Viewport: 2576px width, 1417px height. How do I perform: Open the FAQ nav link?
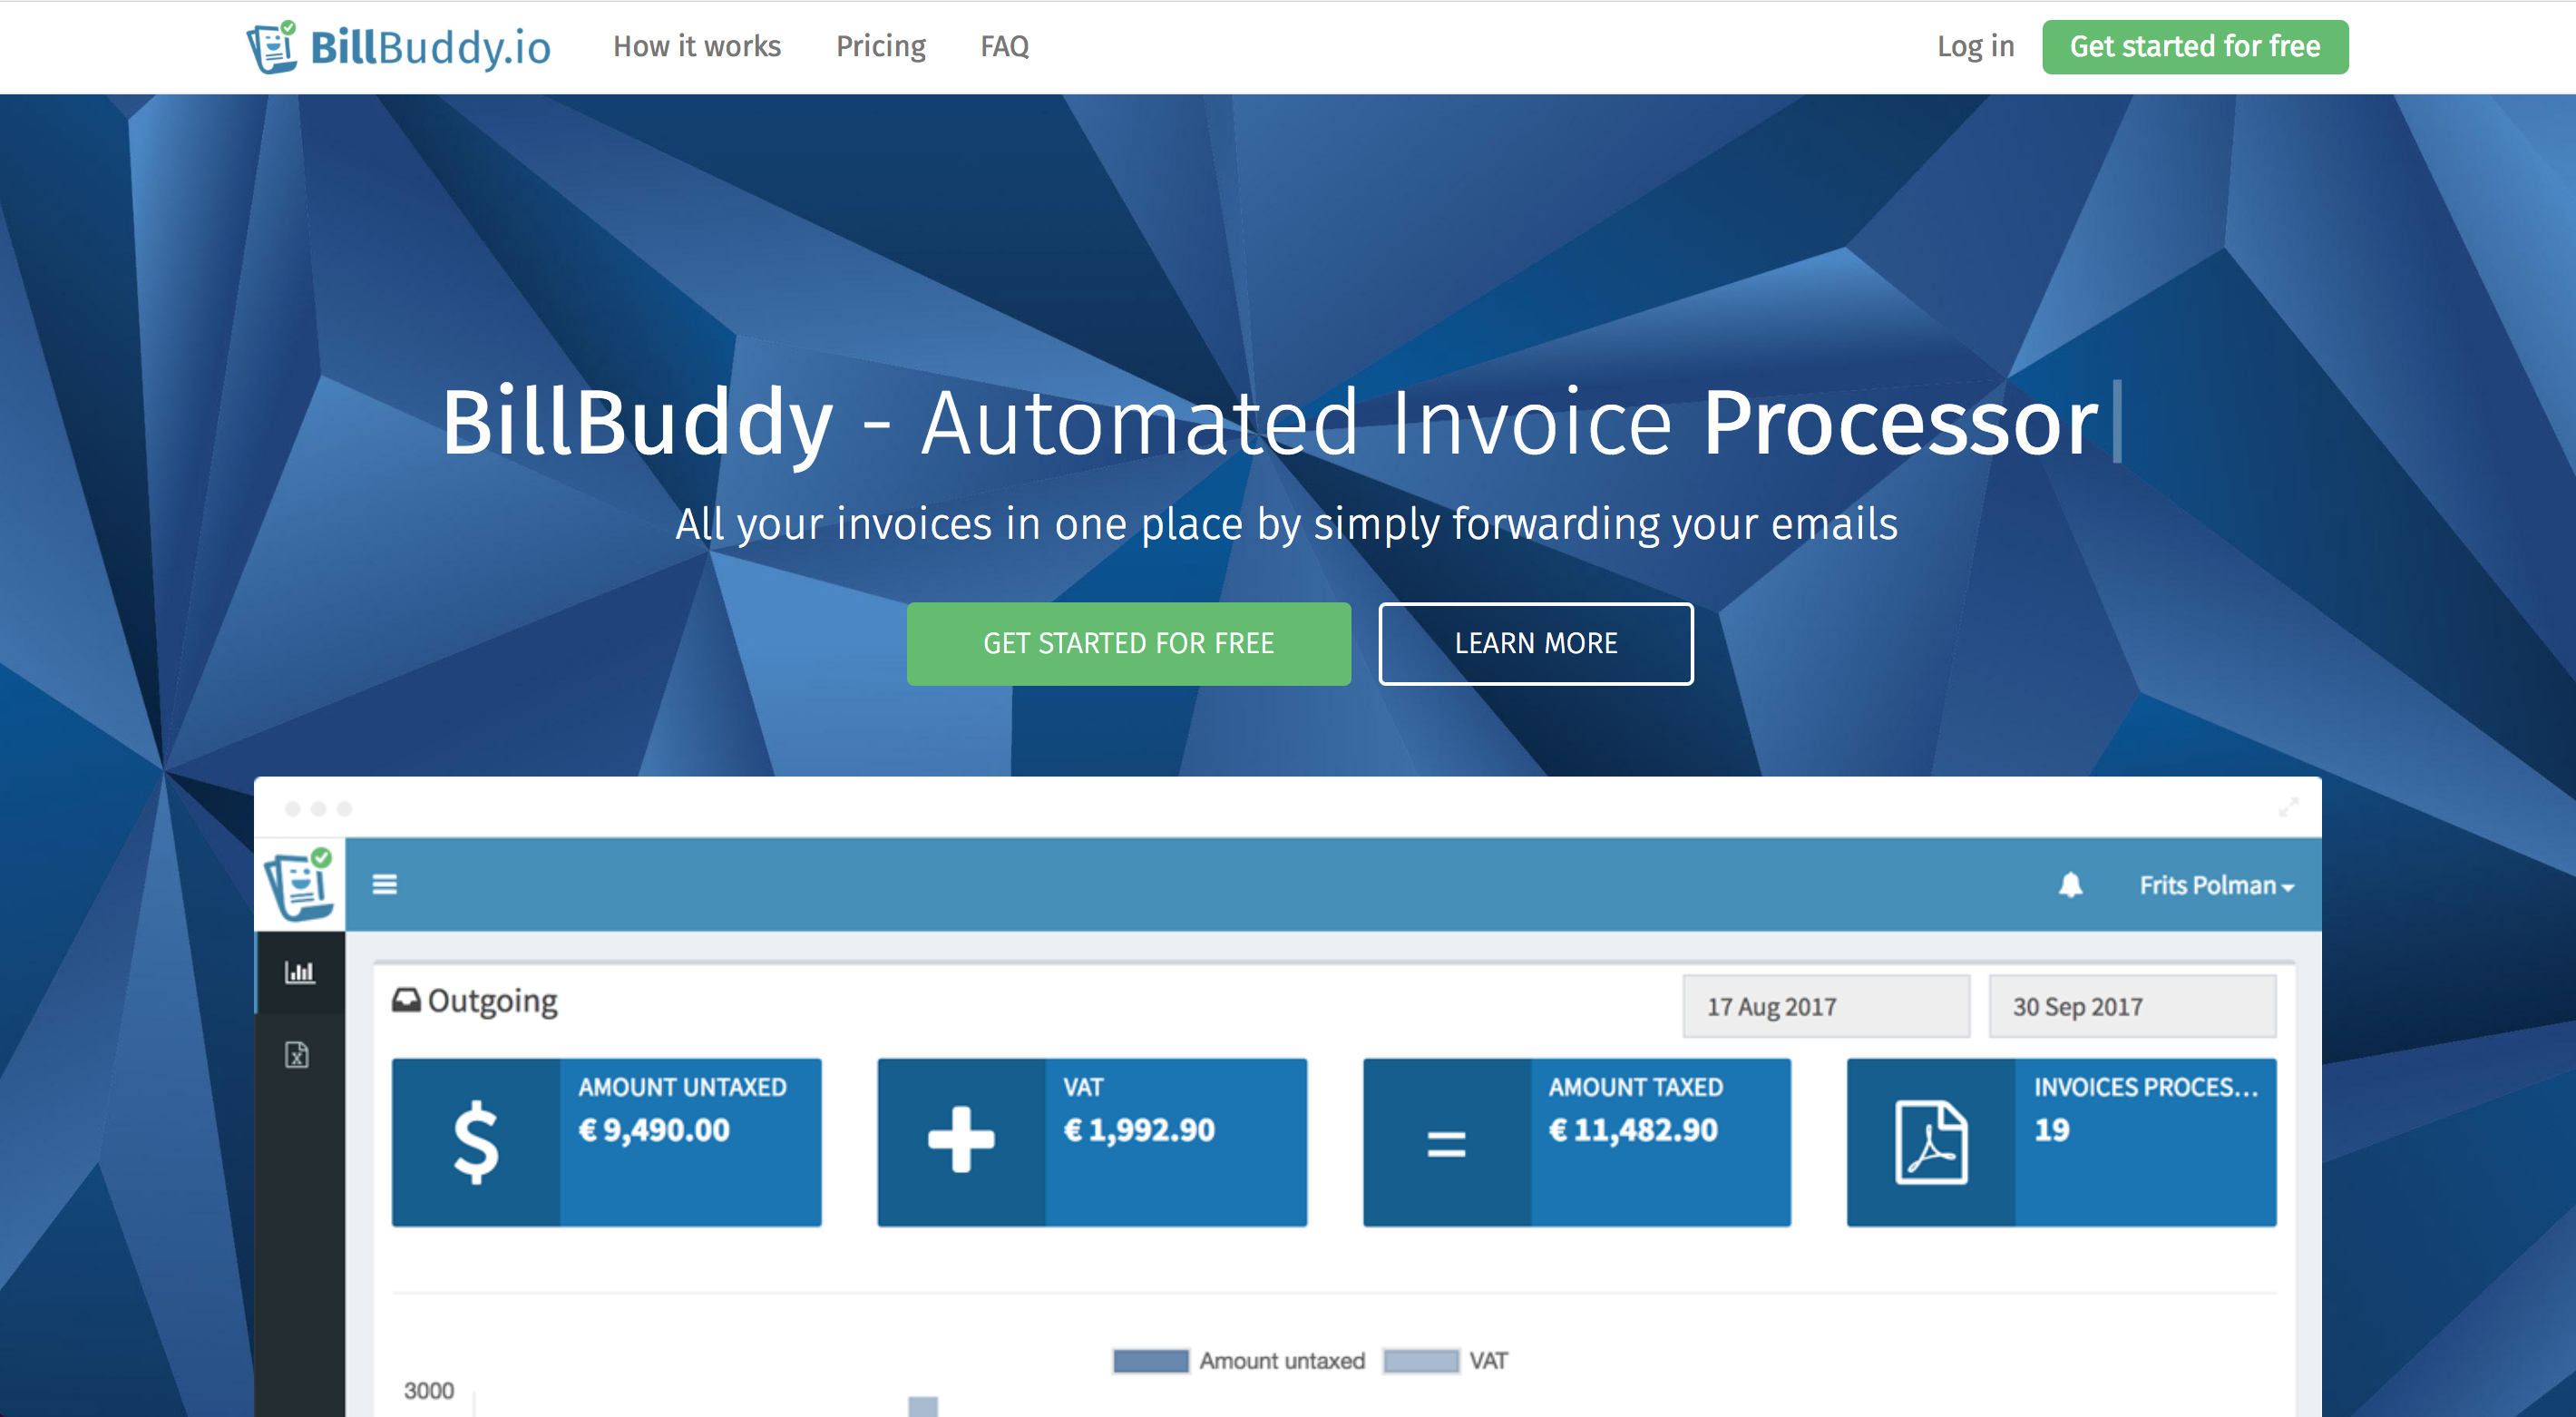click(1004, 46)
